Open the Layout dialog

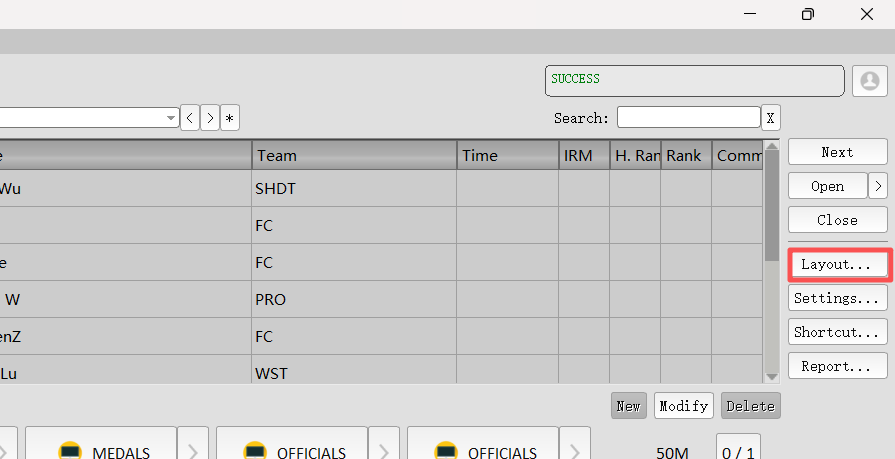pos(837,265)
